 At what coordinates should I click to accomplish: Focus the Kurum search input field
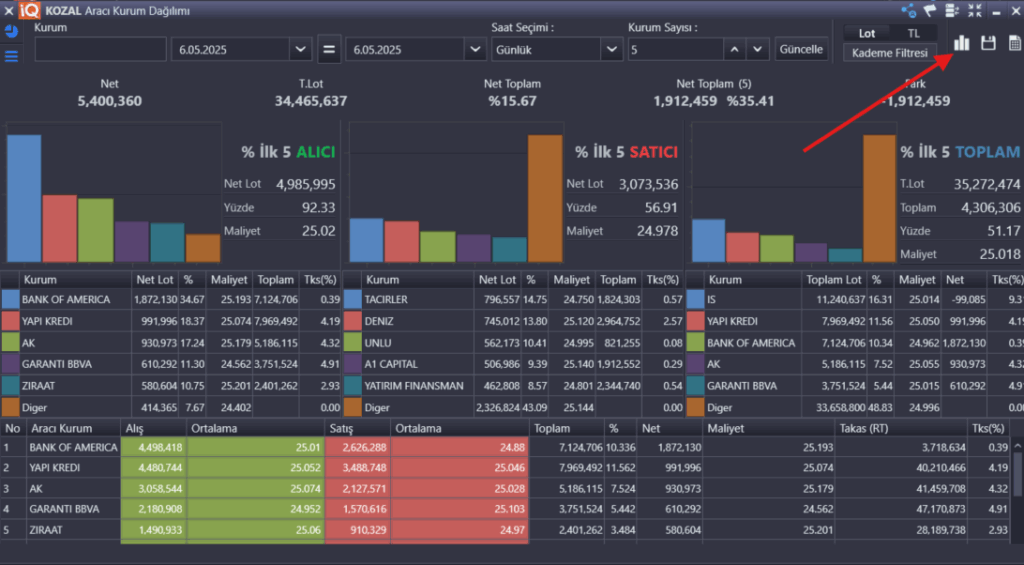[x=101, y=50]
